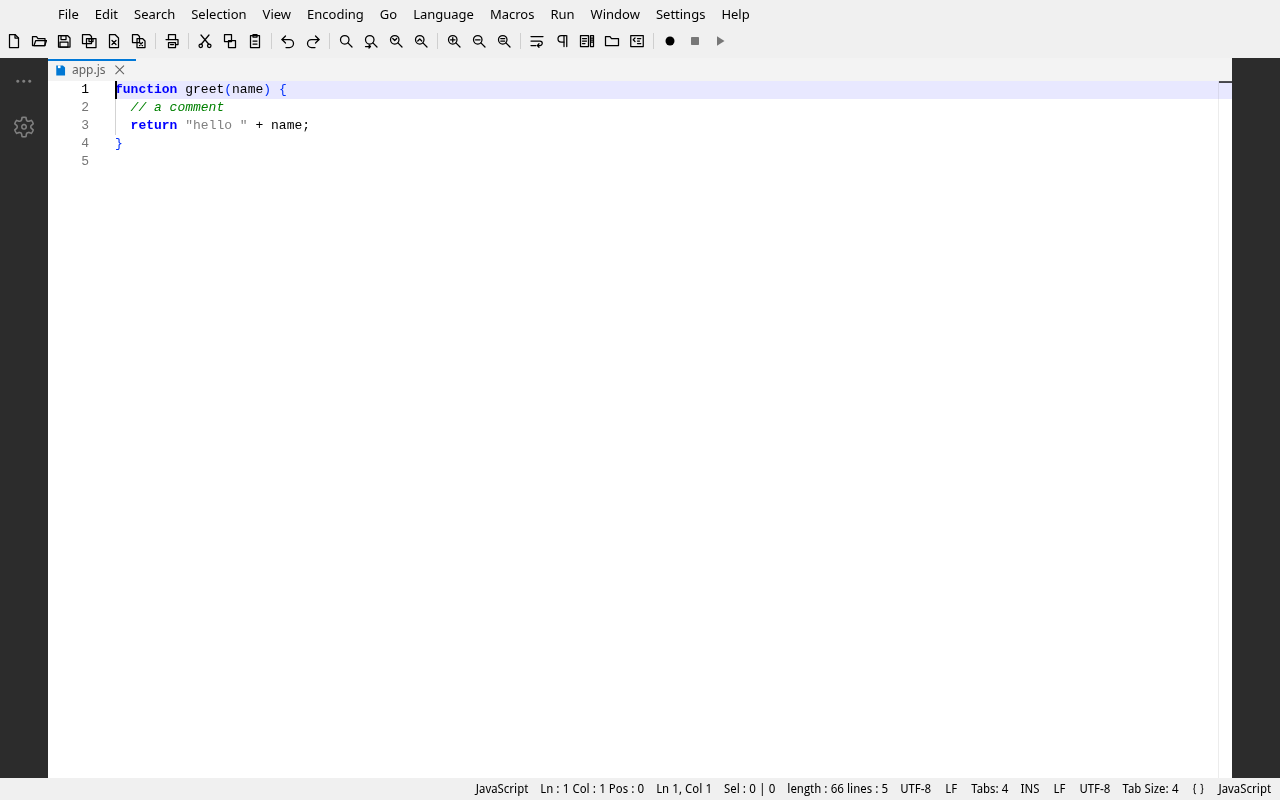Print the document using the printer icon
Image resolution: width=1280 pixels, height=800 pixels.
coord(172,41)
